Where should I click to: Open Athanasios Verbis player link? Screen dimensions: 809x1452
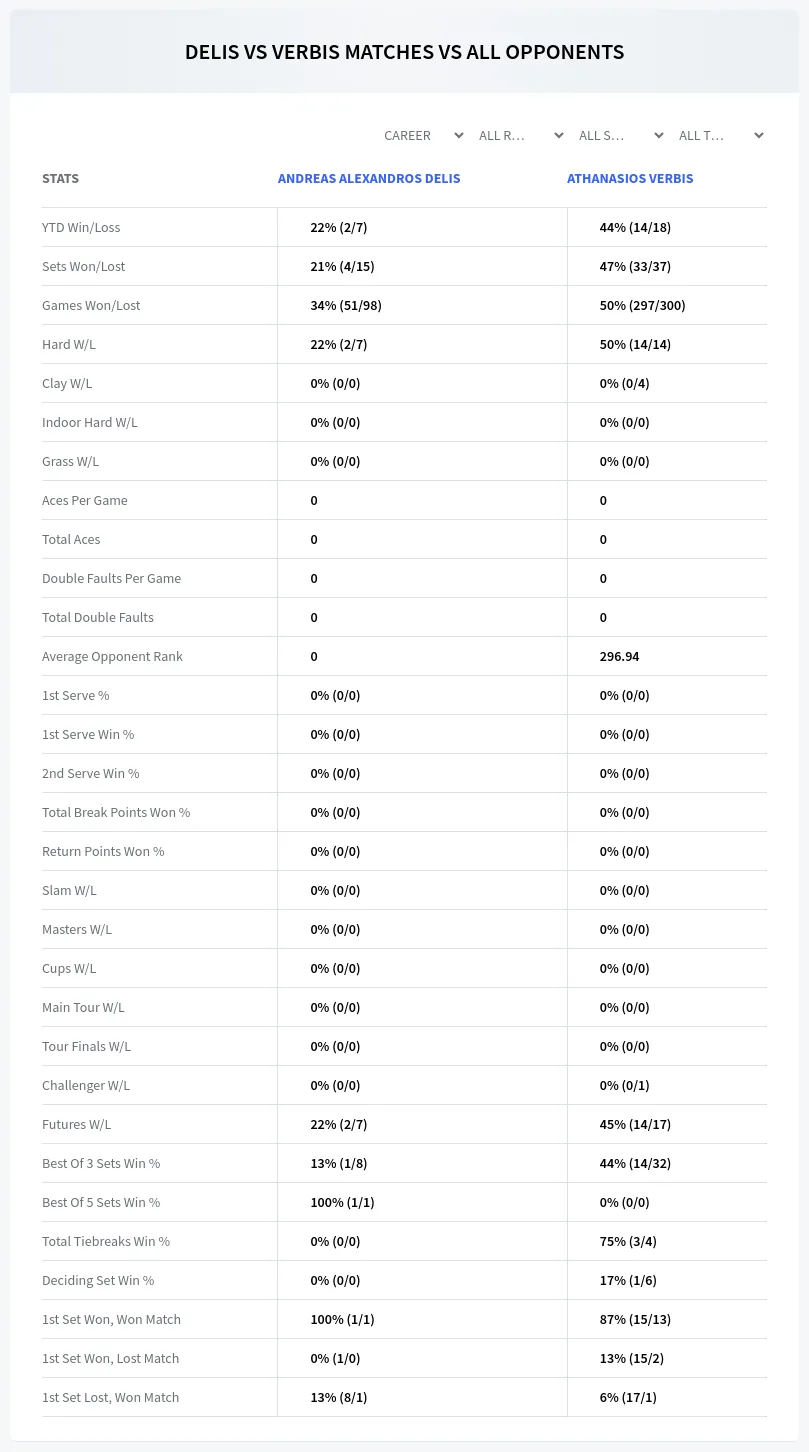(630, 178)
